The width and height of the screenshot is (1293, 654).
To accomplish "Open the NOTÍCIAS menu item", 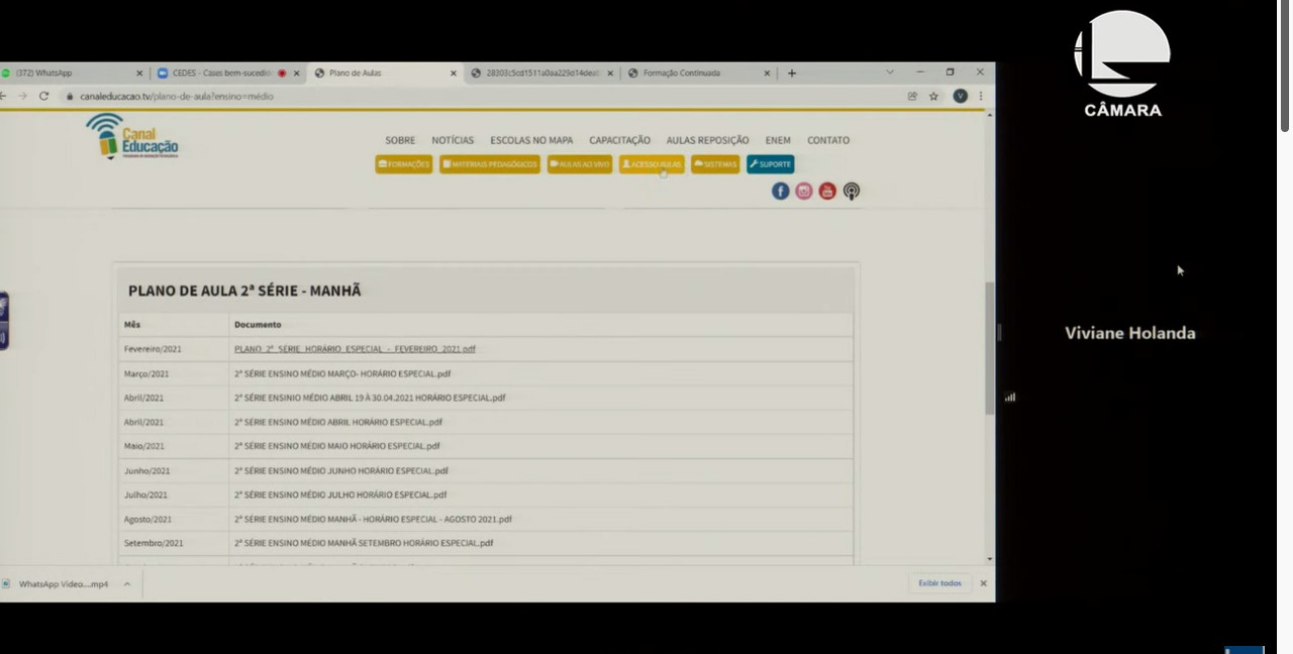I will [x=453, y=140].
